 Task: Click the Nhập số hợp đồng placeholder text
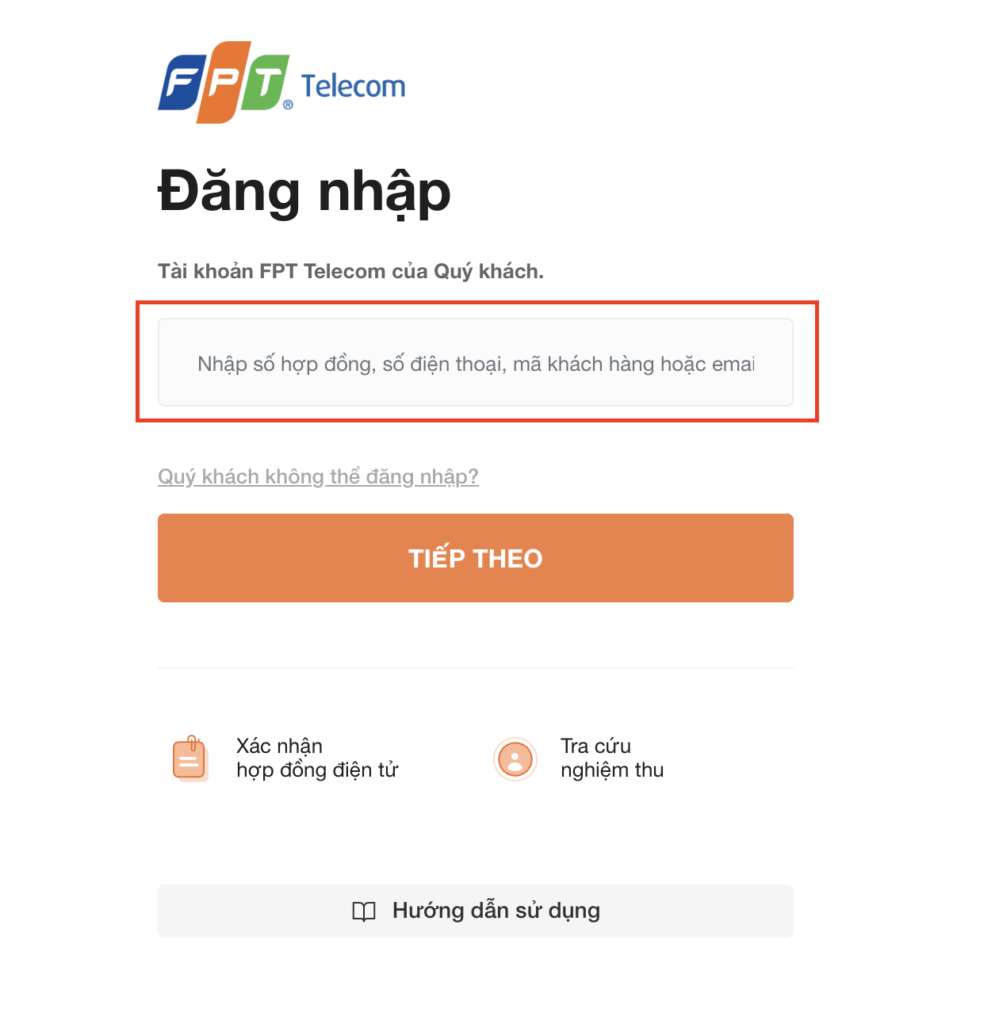coord(476,364)
